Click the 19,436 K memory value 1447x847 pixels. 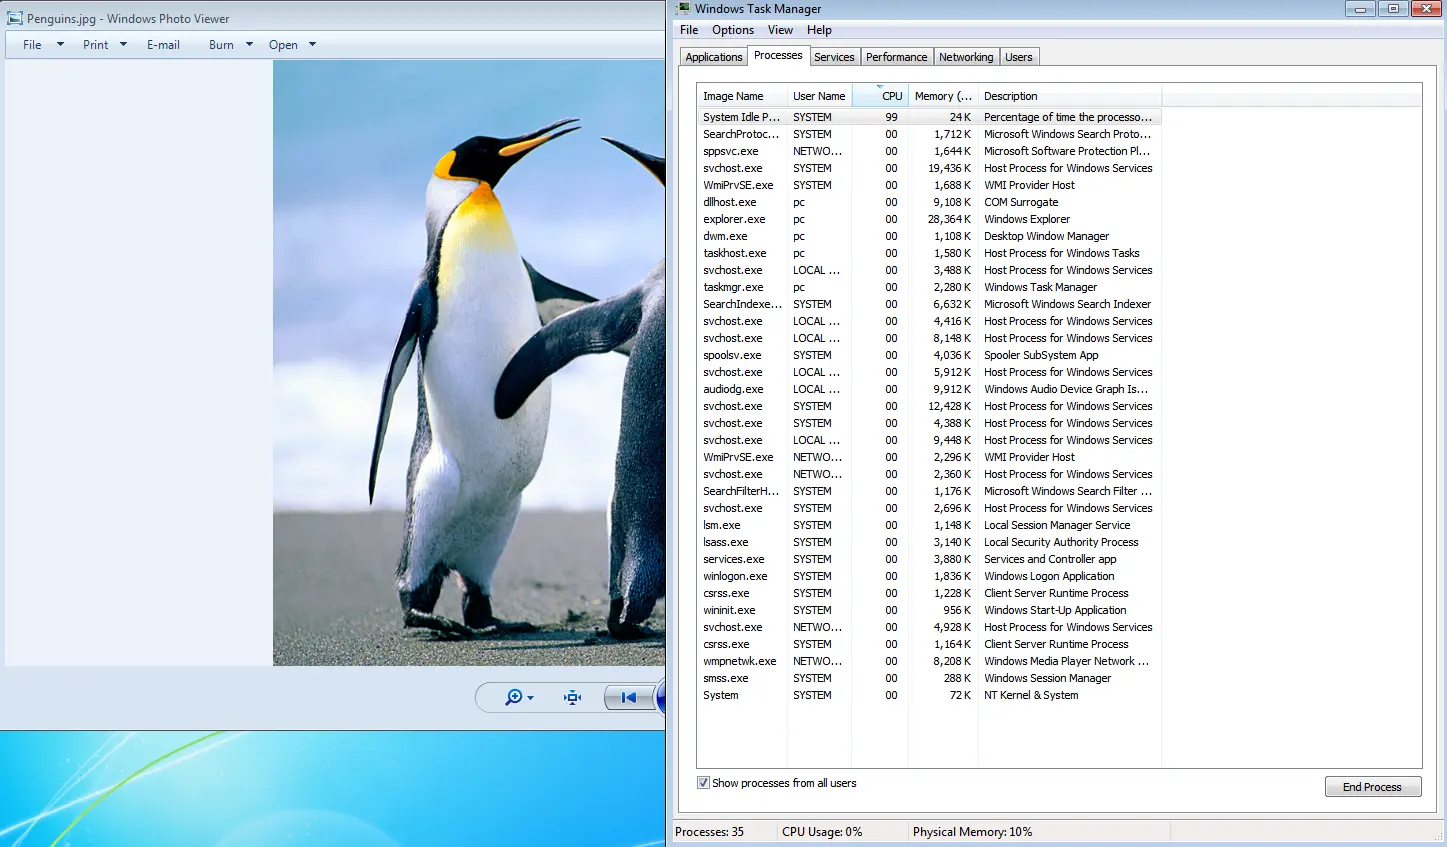click(949, 168)
